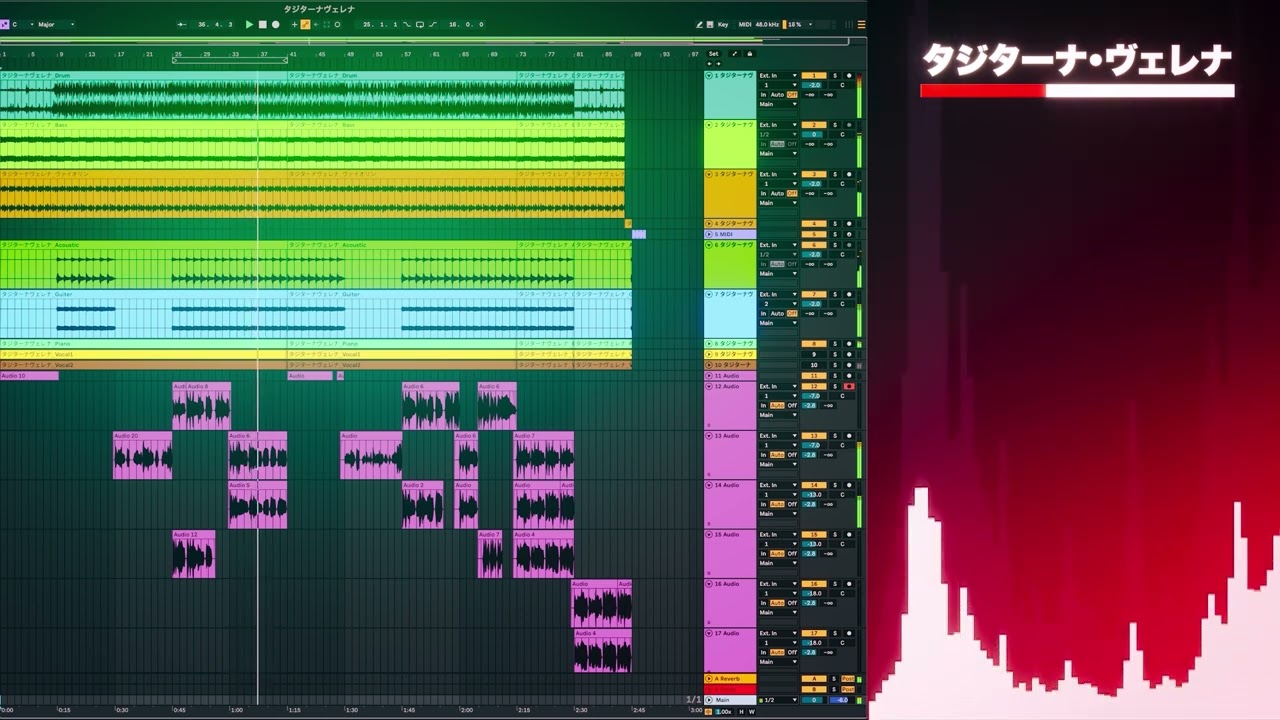Click the Lock envelopes icon above track headers
Screen dimensions: 1280x720
point(749,53)
